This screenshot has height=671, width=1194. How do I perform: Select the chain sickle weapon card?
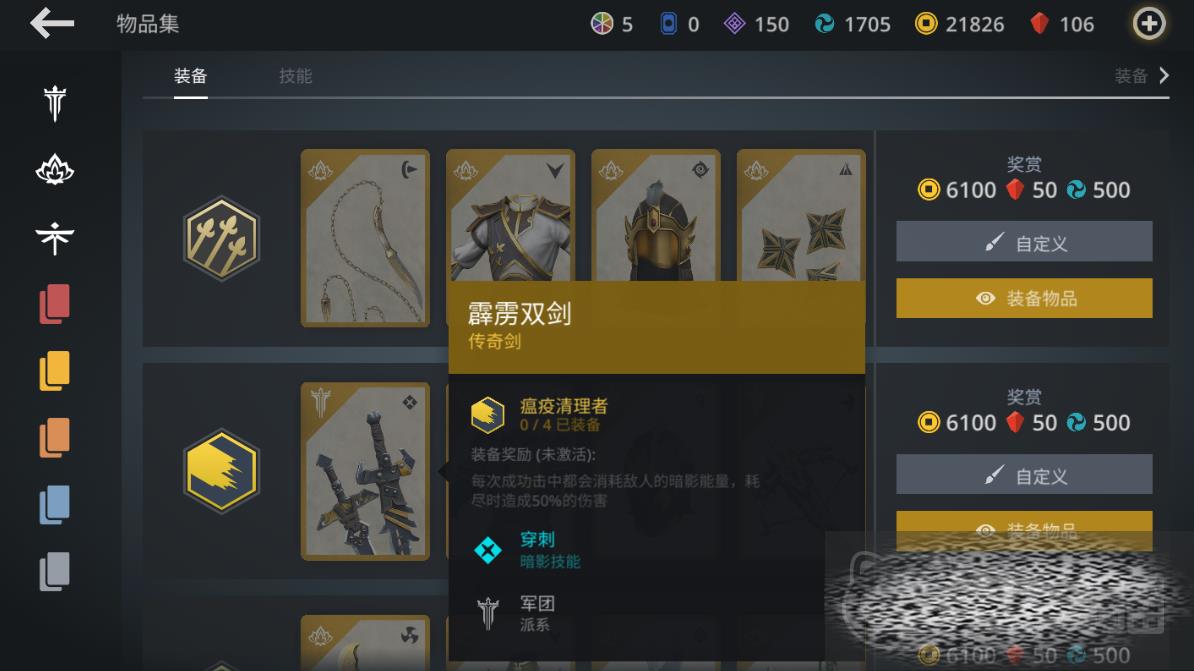pyautogui.click(x=366, y=238)
